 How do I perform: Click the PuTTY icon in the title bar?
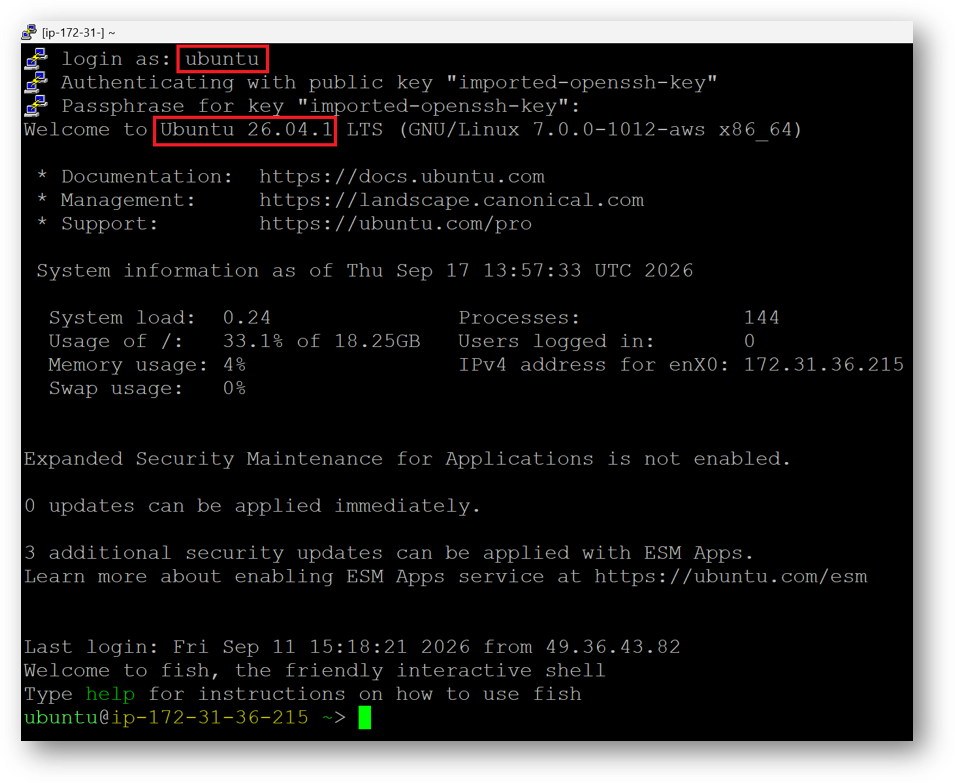29,32
